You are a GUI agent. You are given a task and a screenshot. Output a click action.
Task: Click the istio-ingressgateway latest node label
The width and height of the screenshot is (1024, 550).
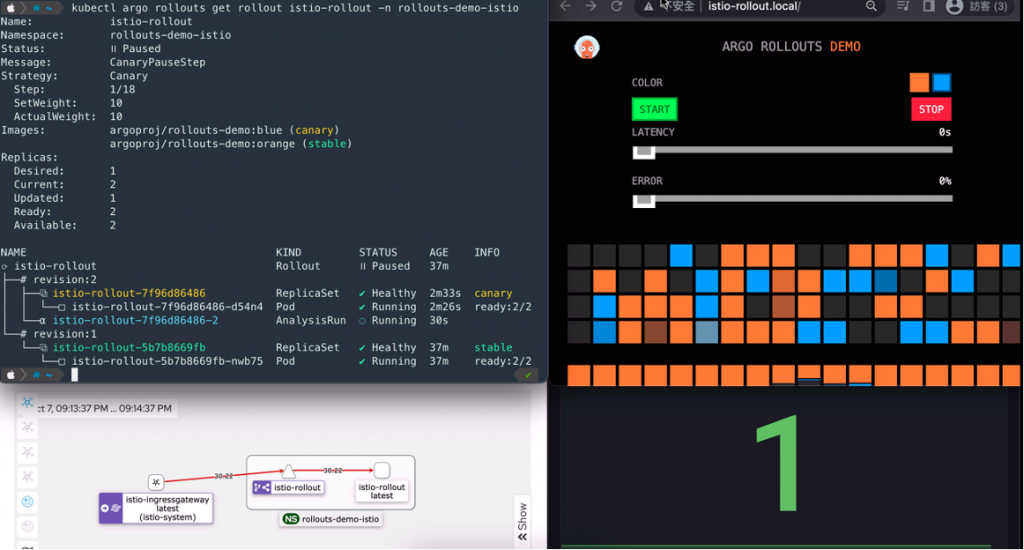(167, 508)
